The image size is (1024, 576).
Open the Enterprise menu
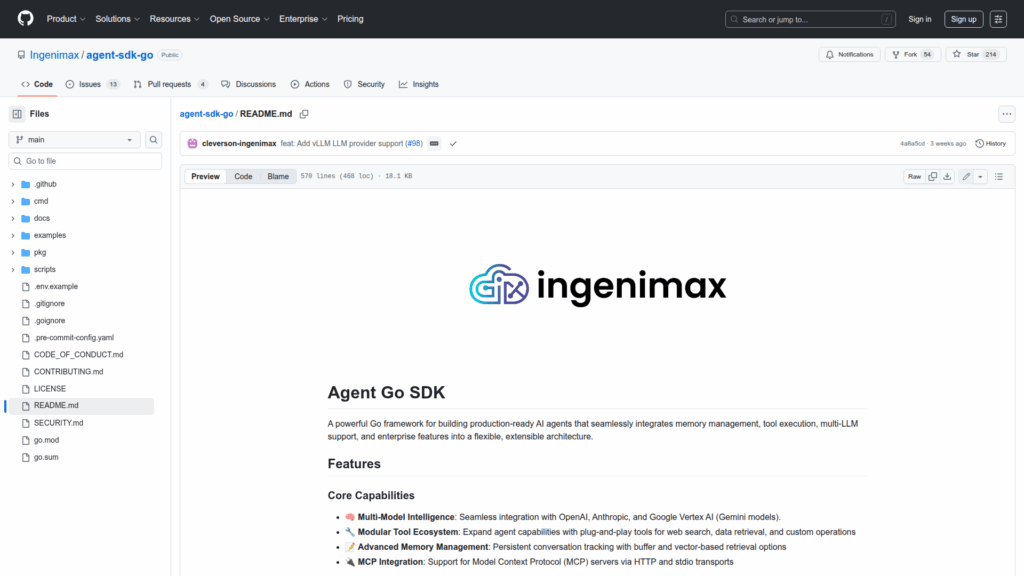[x=303, y=19]
